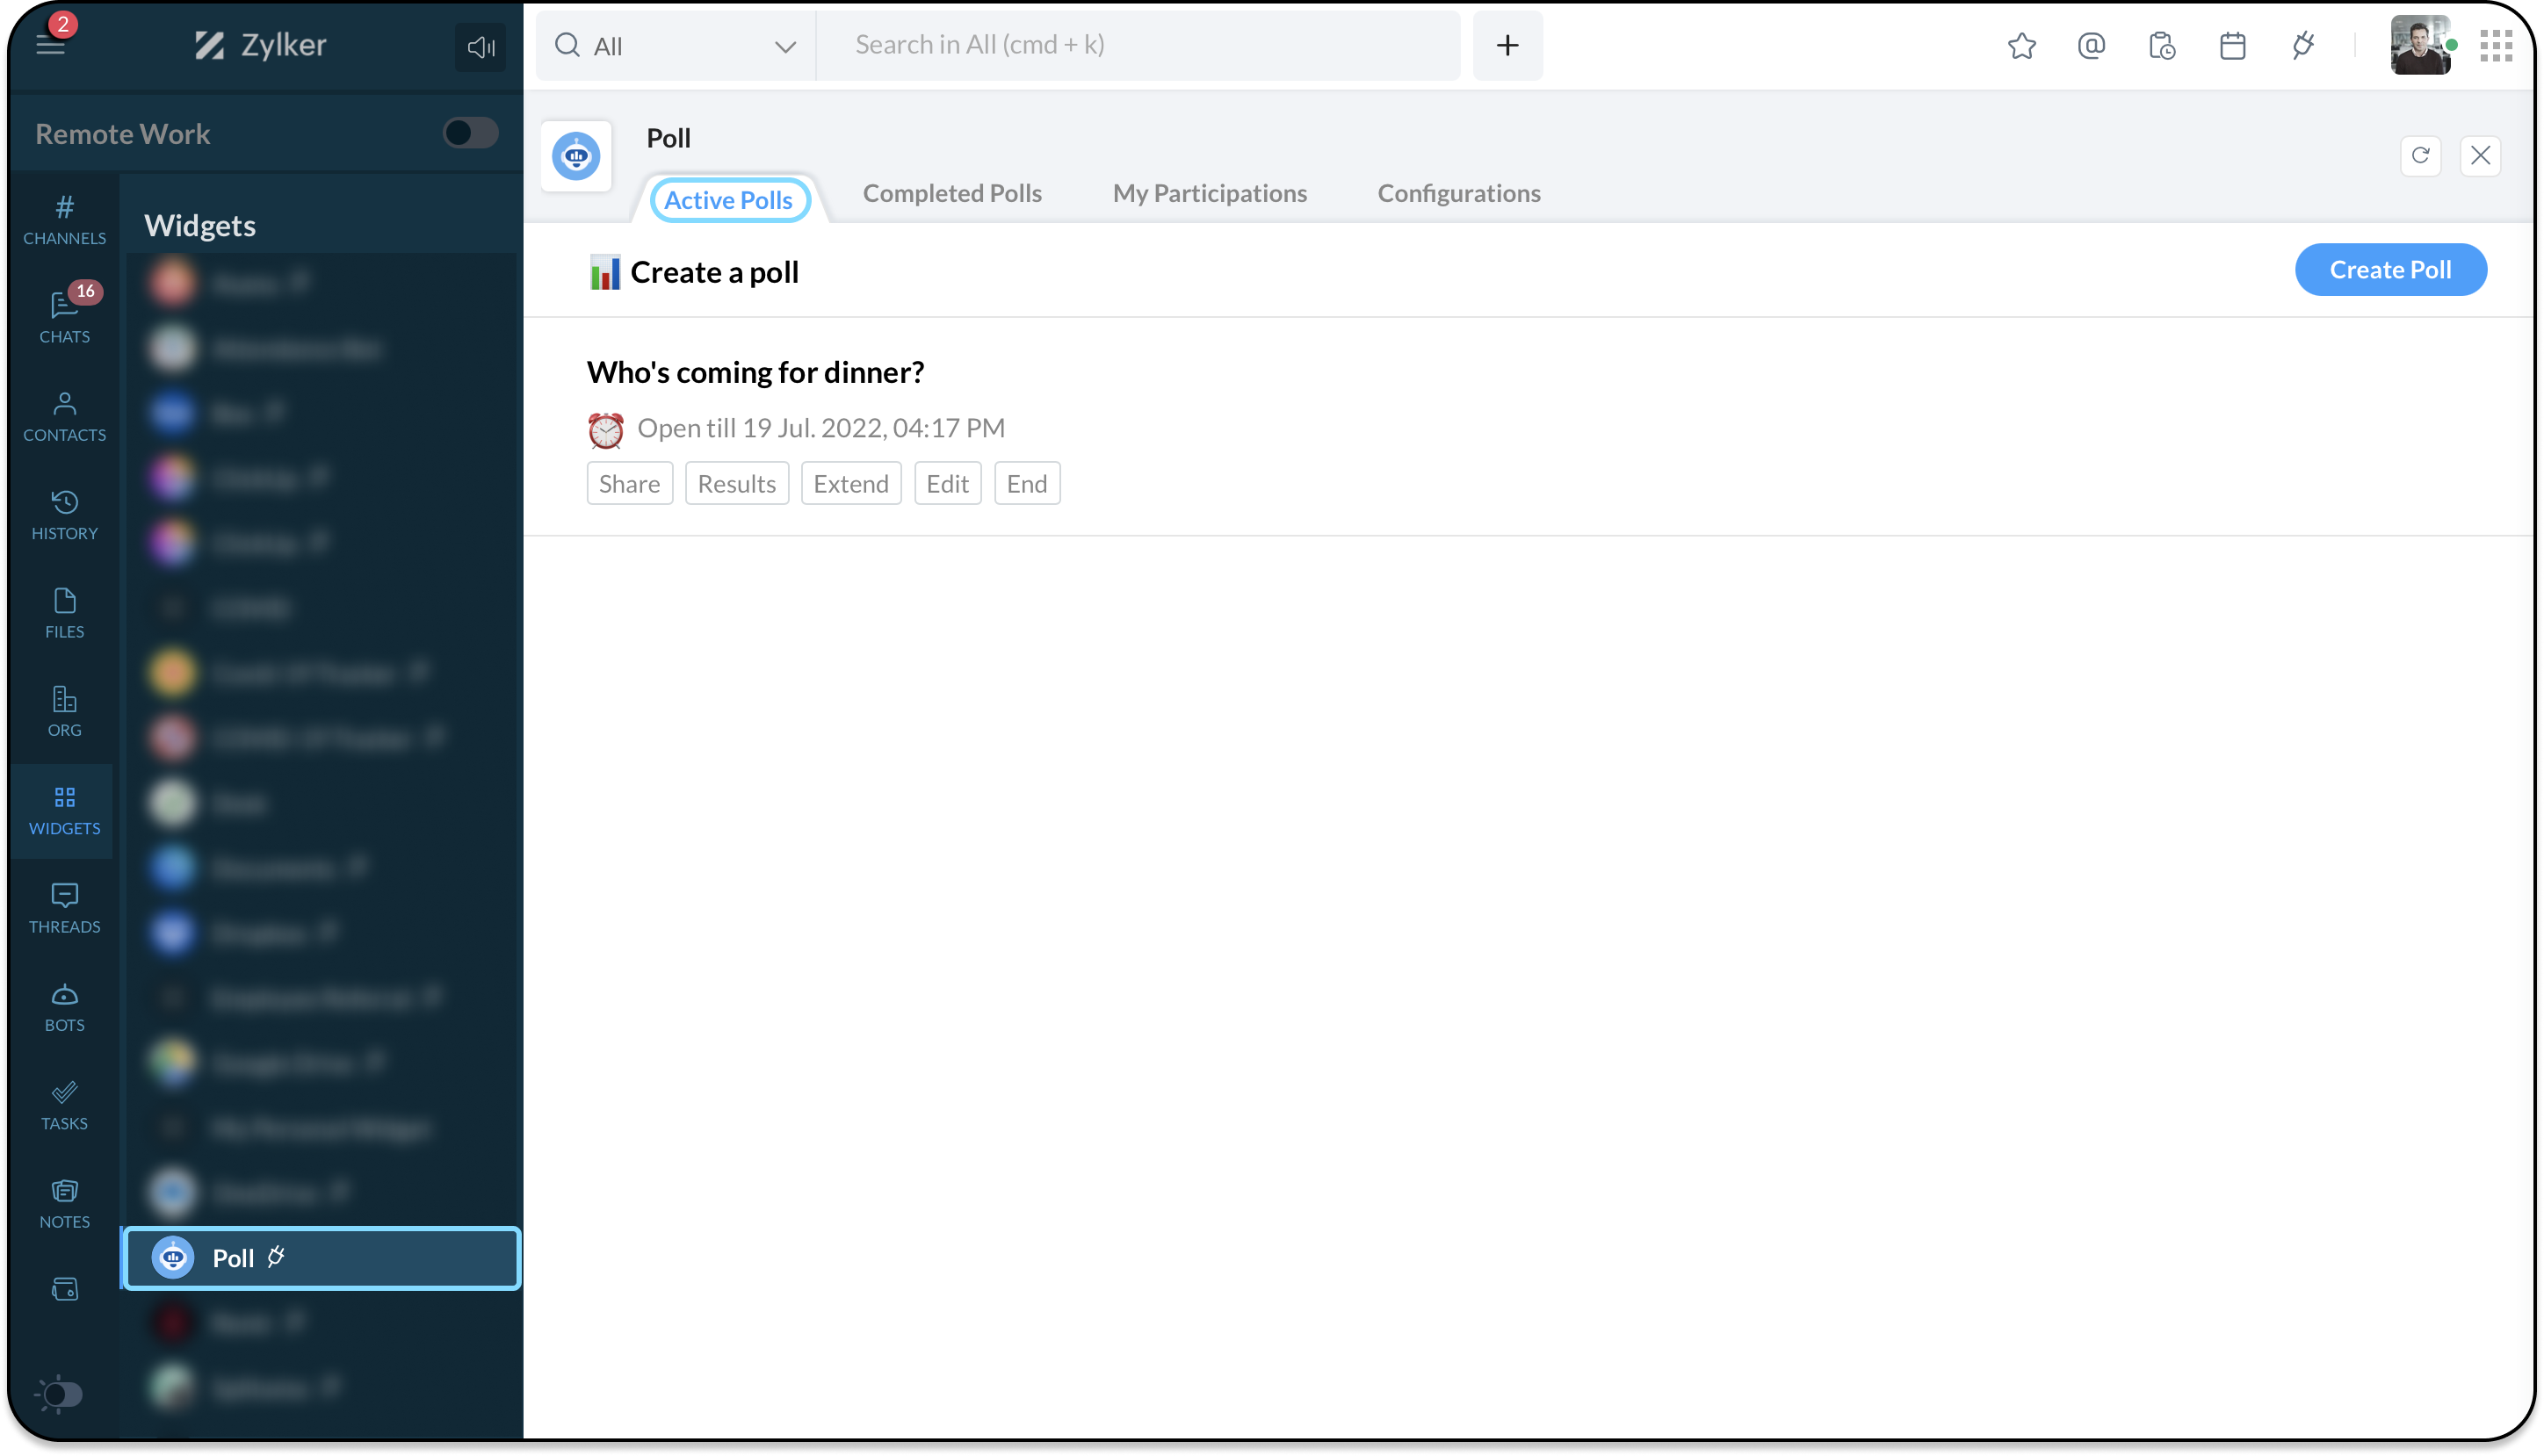Open the Bots sidebar section
This screenshot has height=1456, width=2544.
coord(64,1007)
